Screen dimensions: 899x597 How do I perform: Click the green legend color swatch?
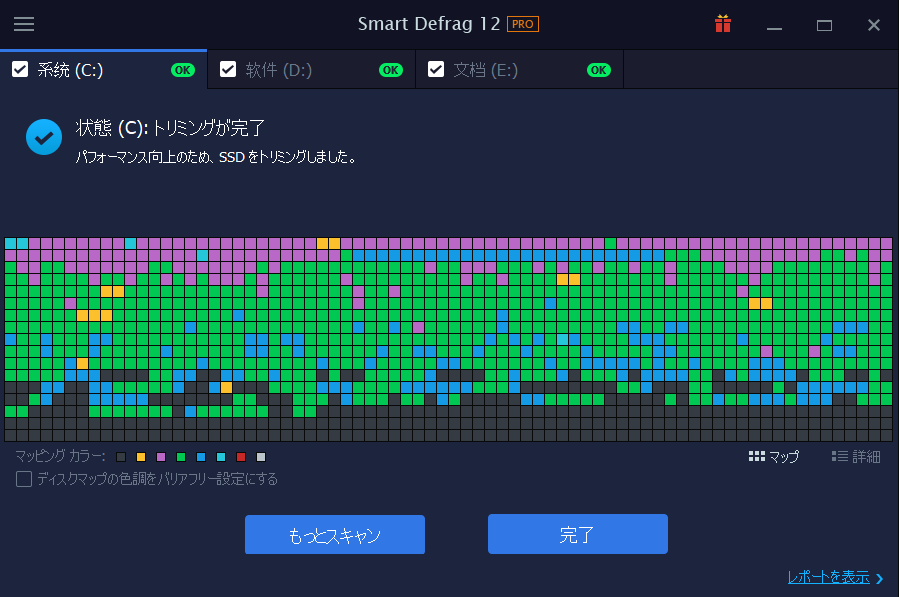(x=181, y=457)
